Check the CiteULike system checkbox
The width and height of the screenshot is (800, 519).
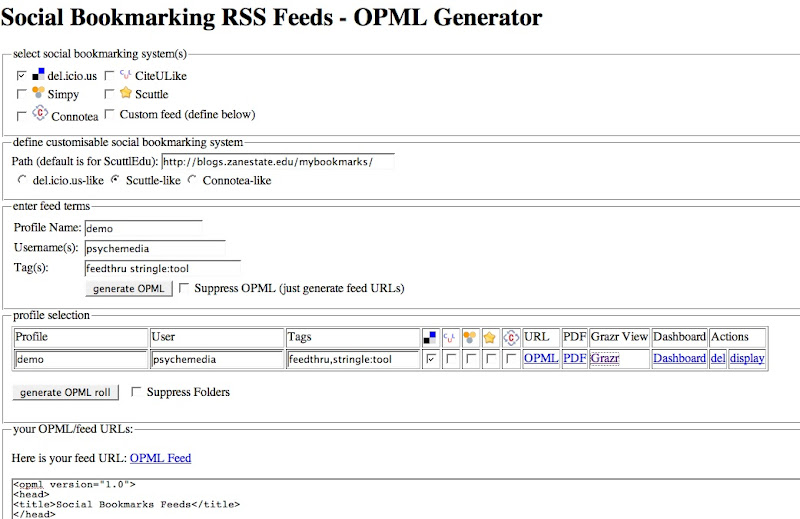click(109, 76)
